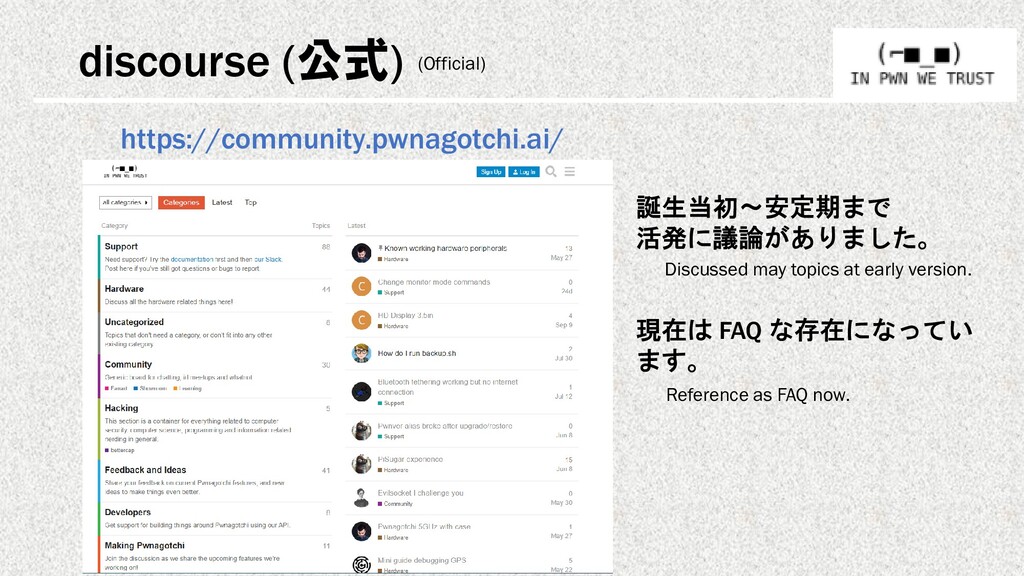The image size is (1024, 576).
Task: Open avatar beside Mini guide debugging GPS
Action: pyautogui.click(x=361, y=564)
